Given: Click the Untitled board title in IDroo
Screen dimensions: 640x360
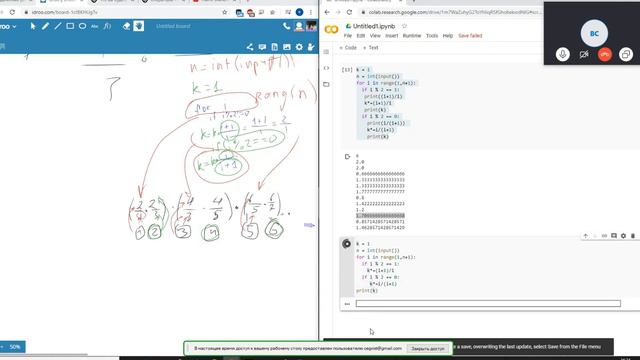Looking at the screenshot, I should (x=173, y=26).
